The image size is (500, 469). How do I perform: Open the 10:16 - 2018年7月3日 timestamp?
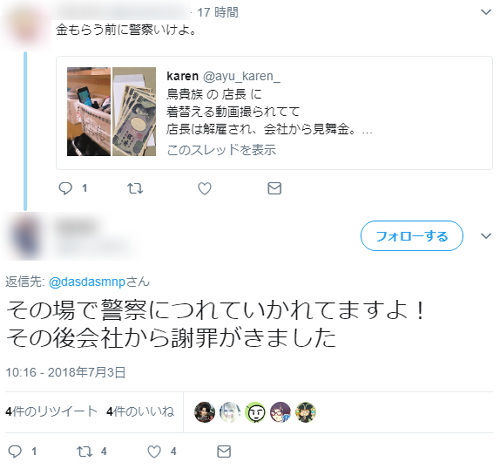[66, 372]
